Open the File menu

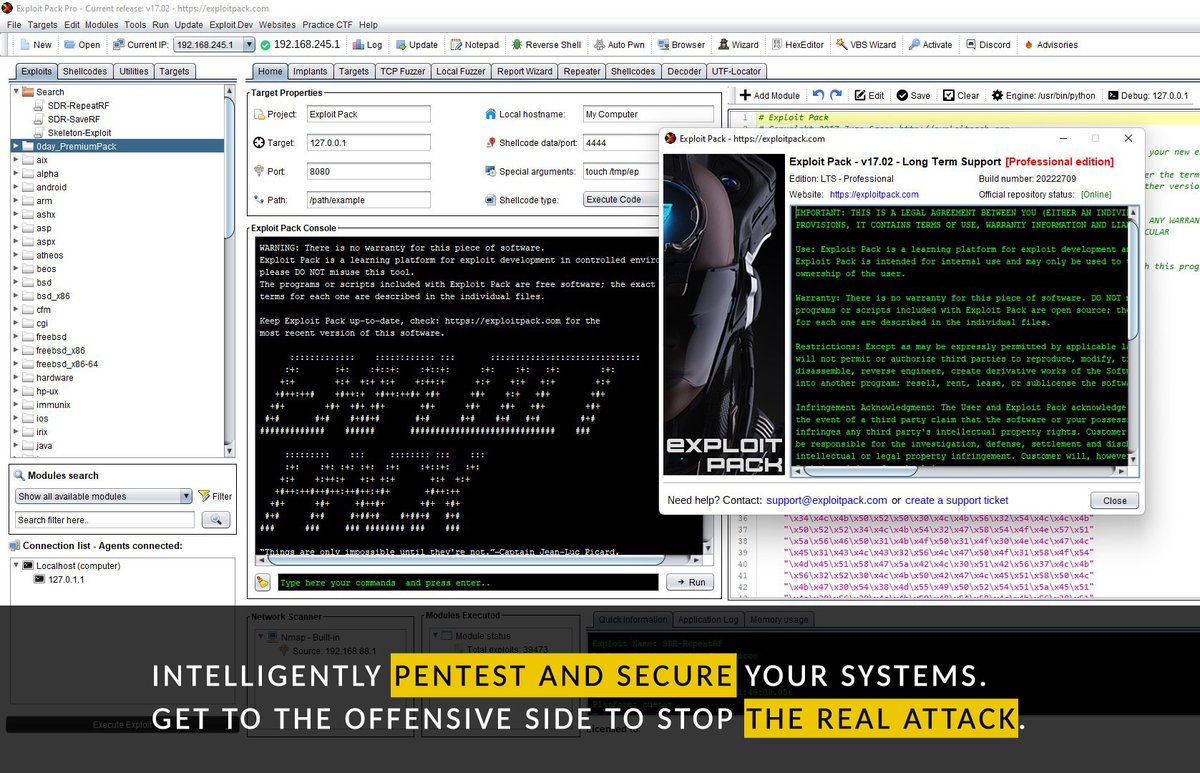click(x=14, y=24)
